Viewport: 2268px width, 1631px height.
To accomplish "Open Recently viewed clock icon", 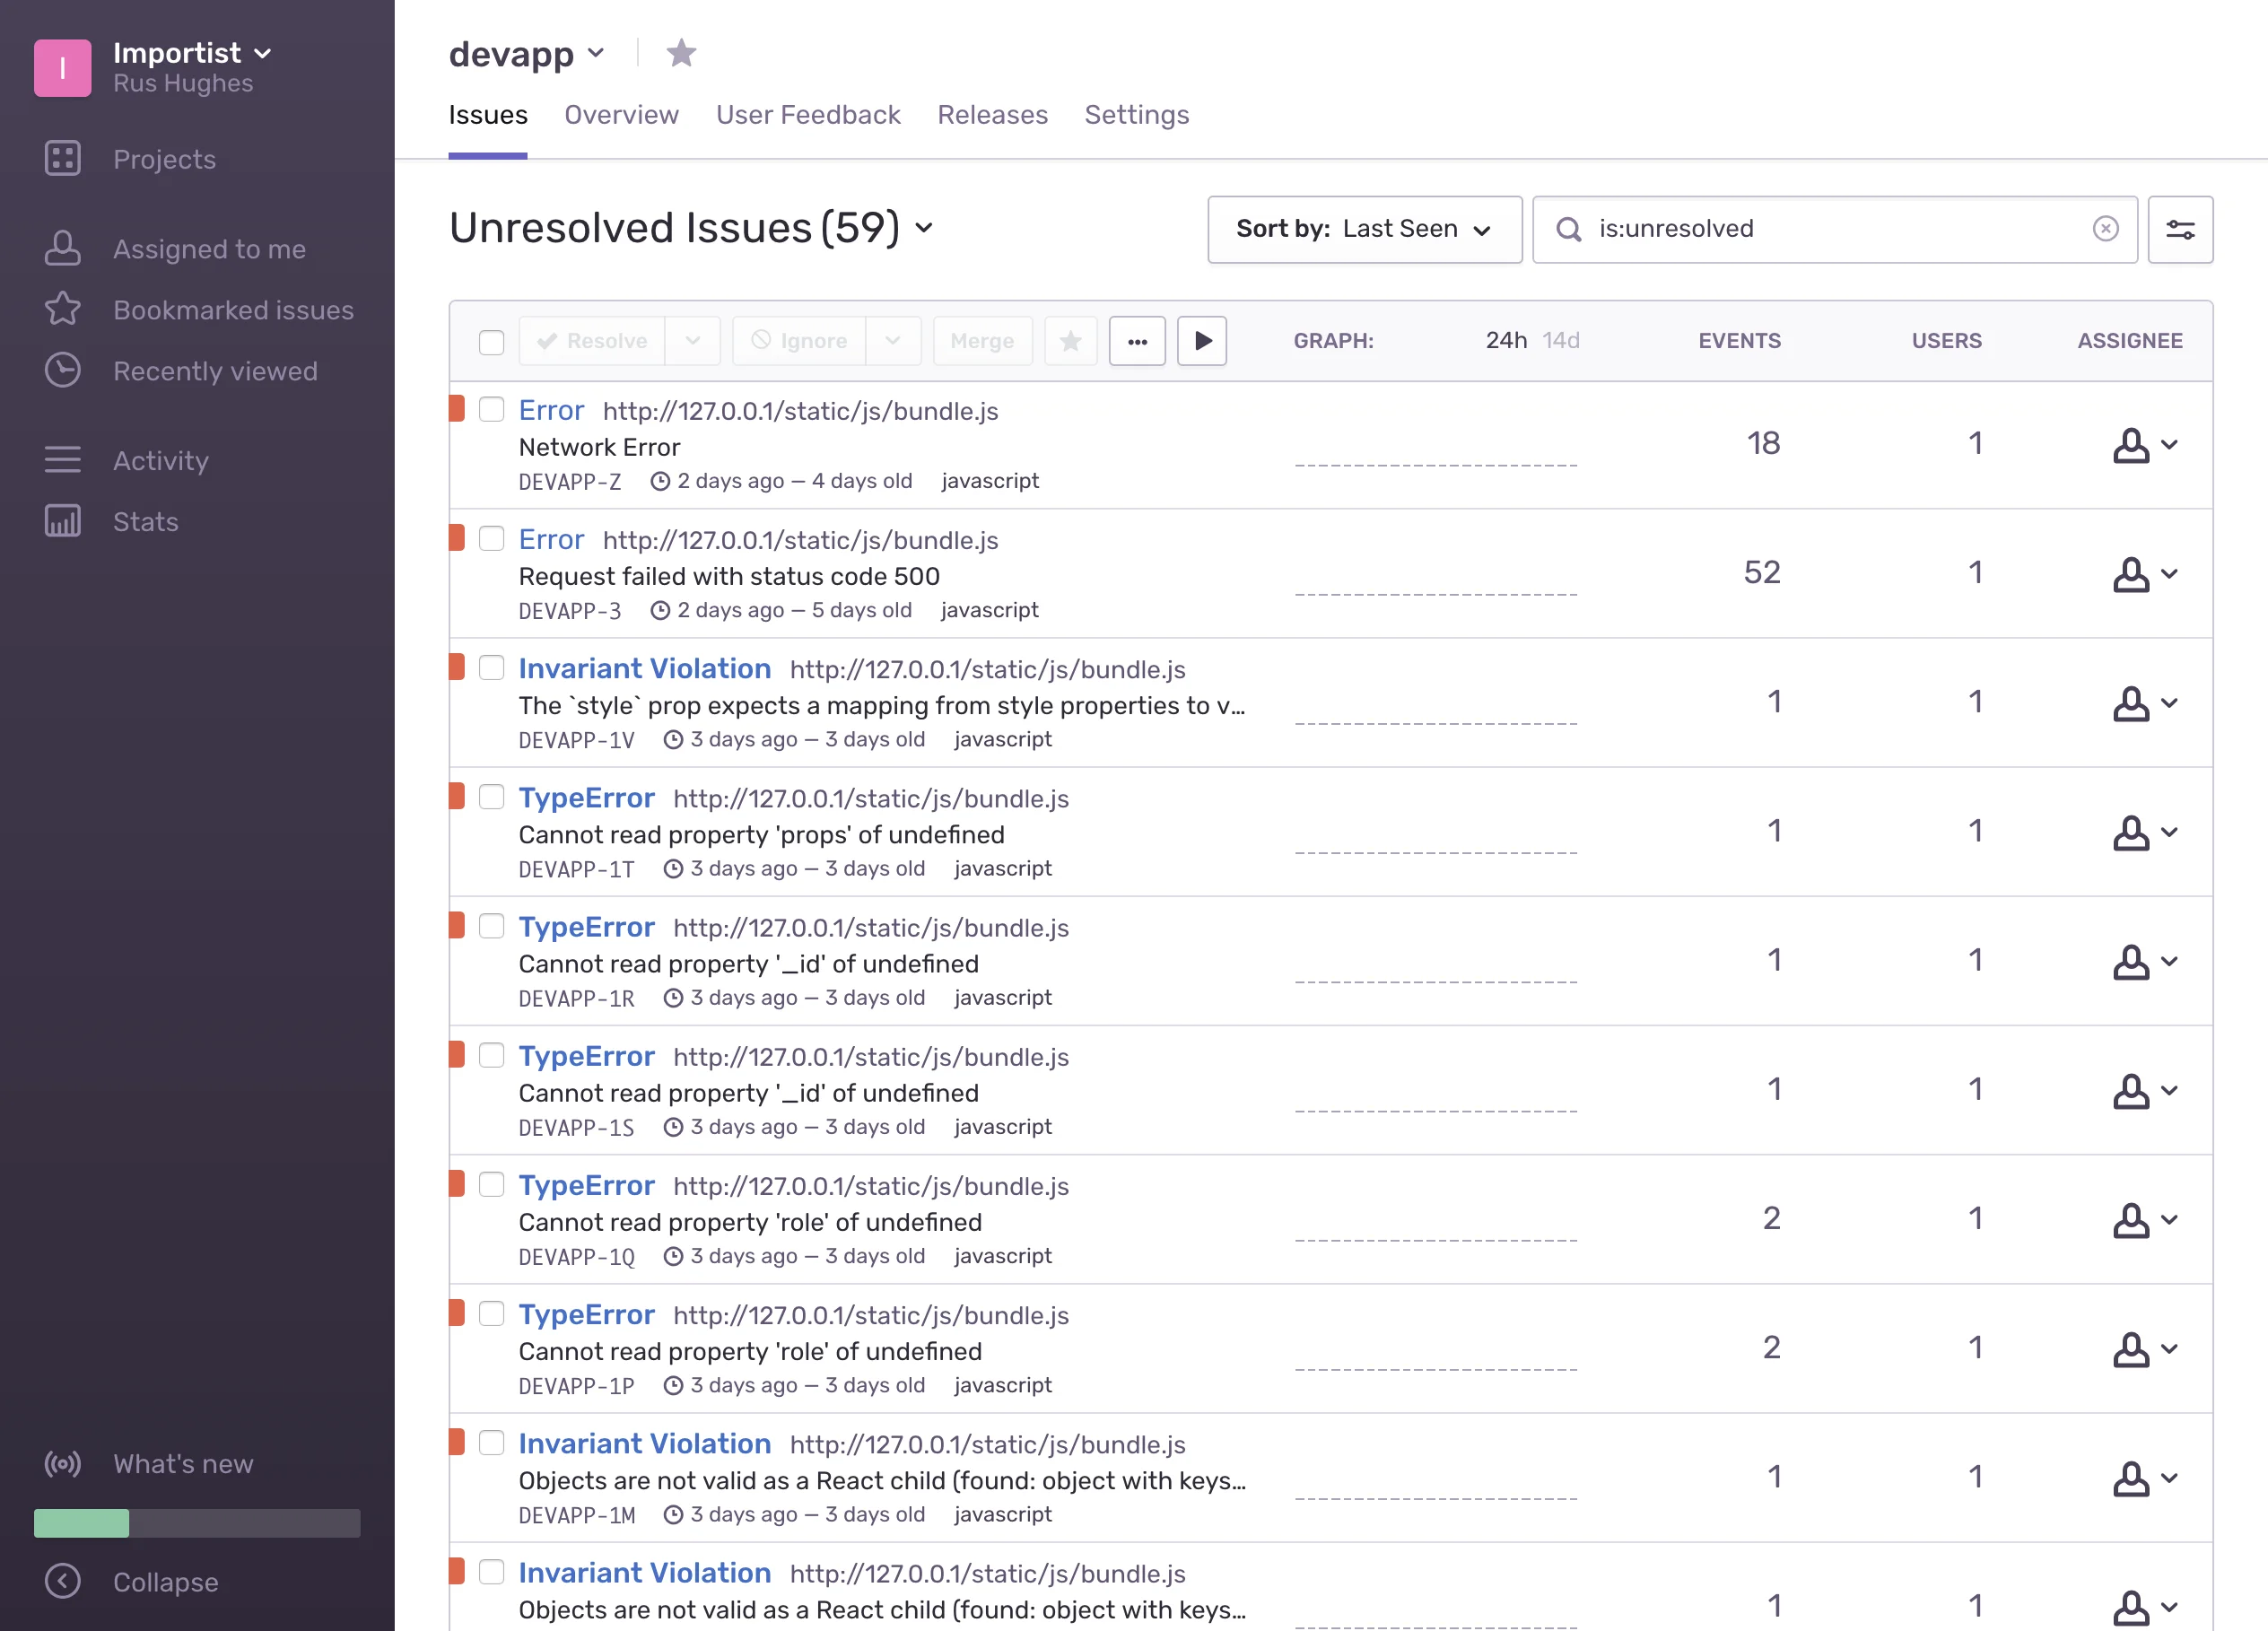I will [62, 370].
